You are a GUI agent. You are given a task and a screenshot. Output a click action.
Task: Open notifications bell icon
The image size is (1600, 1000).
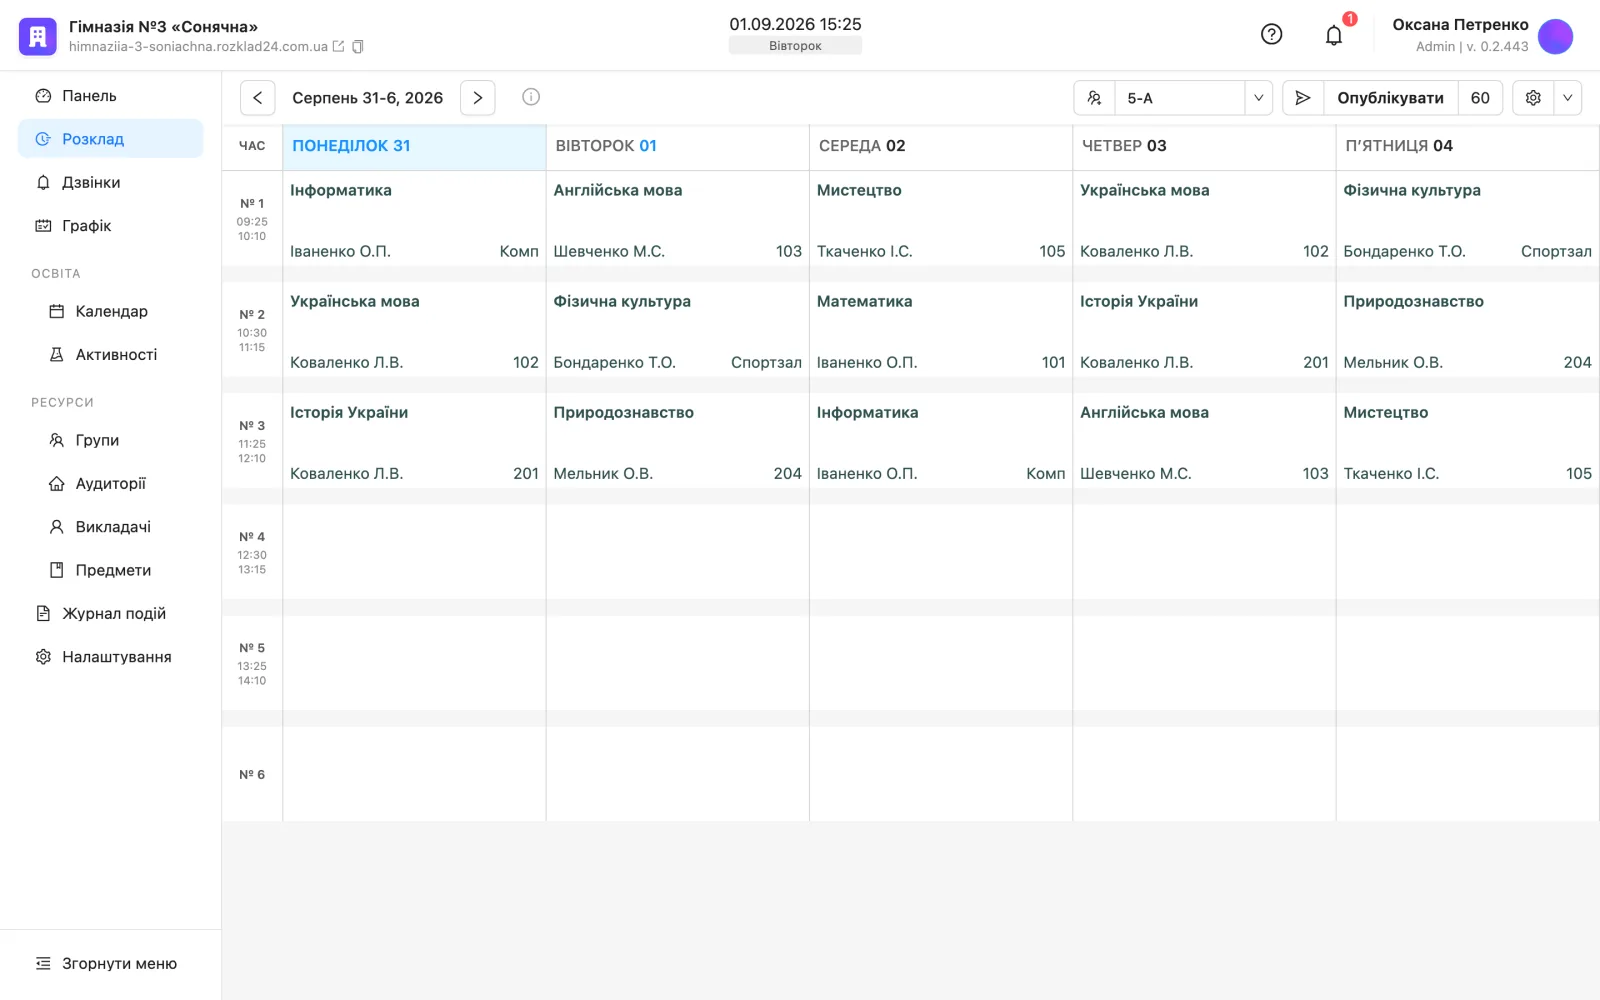coord(1334,36)
